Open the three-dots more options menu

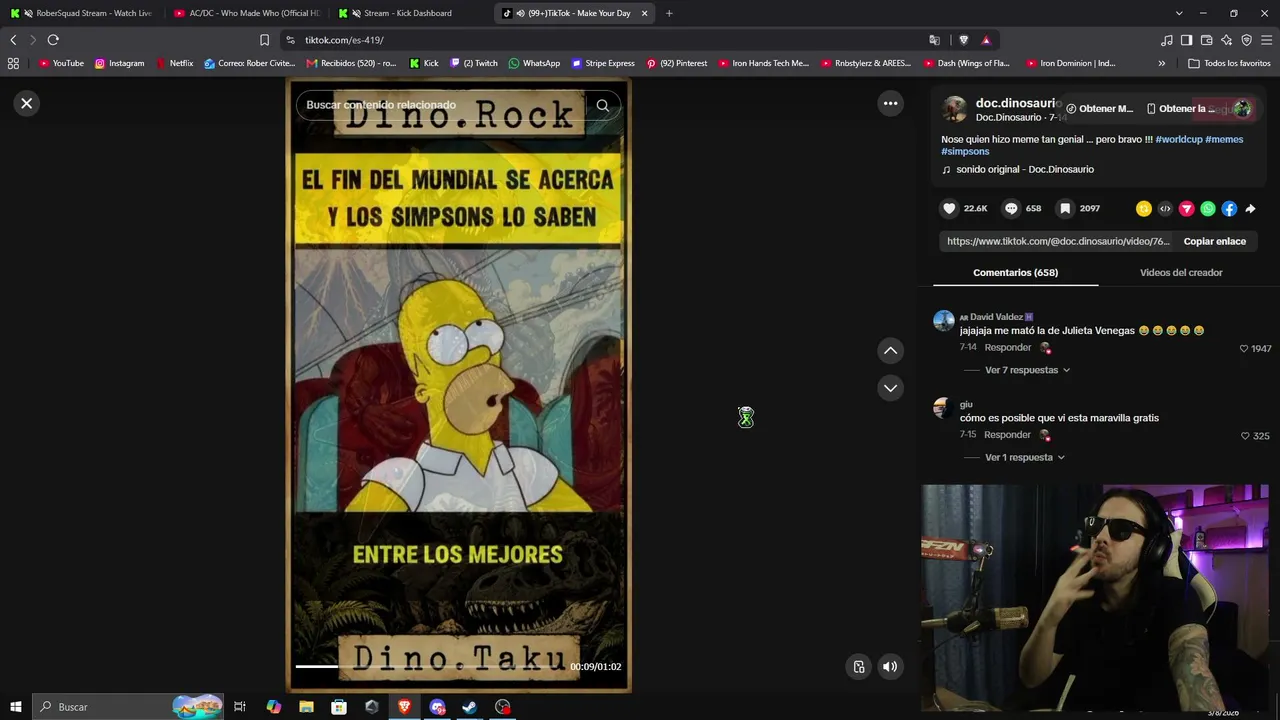coord(890,103)
